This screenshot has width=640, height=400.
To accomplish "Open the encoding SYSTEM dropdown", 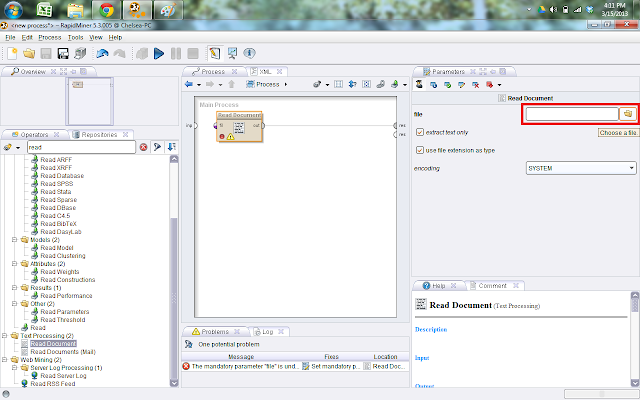I will point(581,168).
